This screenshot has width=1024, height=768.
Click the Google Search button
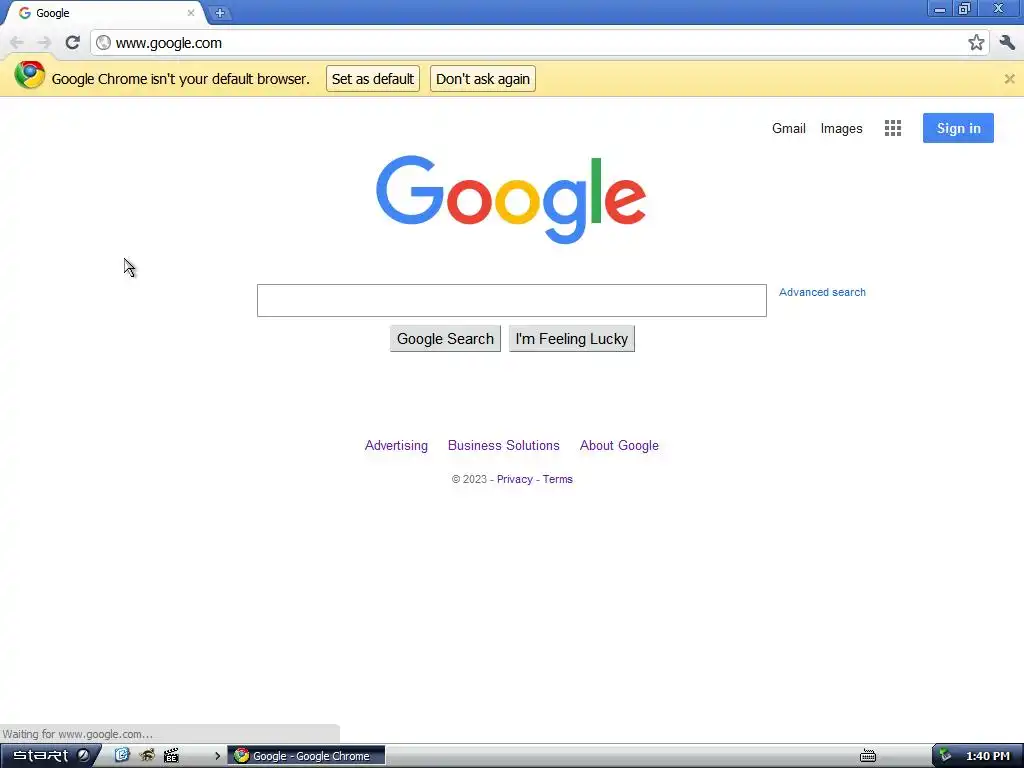[x=445, y=339]
